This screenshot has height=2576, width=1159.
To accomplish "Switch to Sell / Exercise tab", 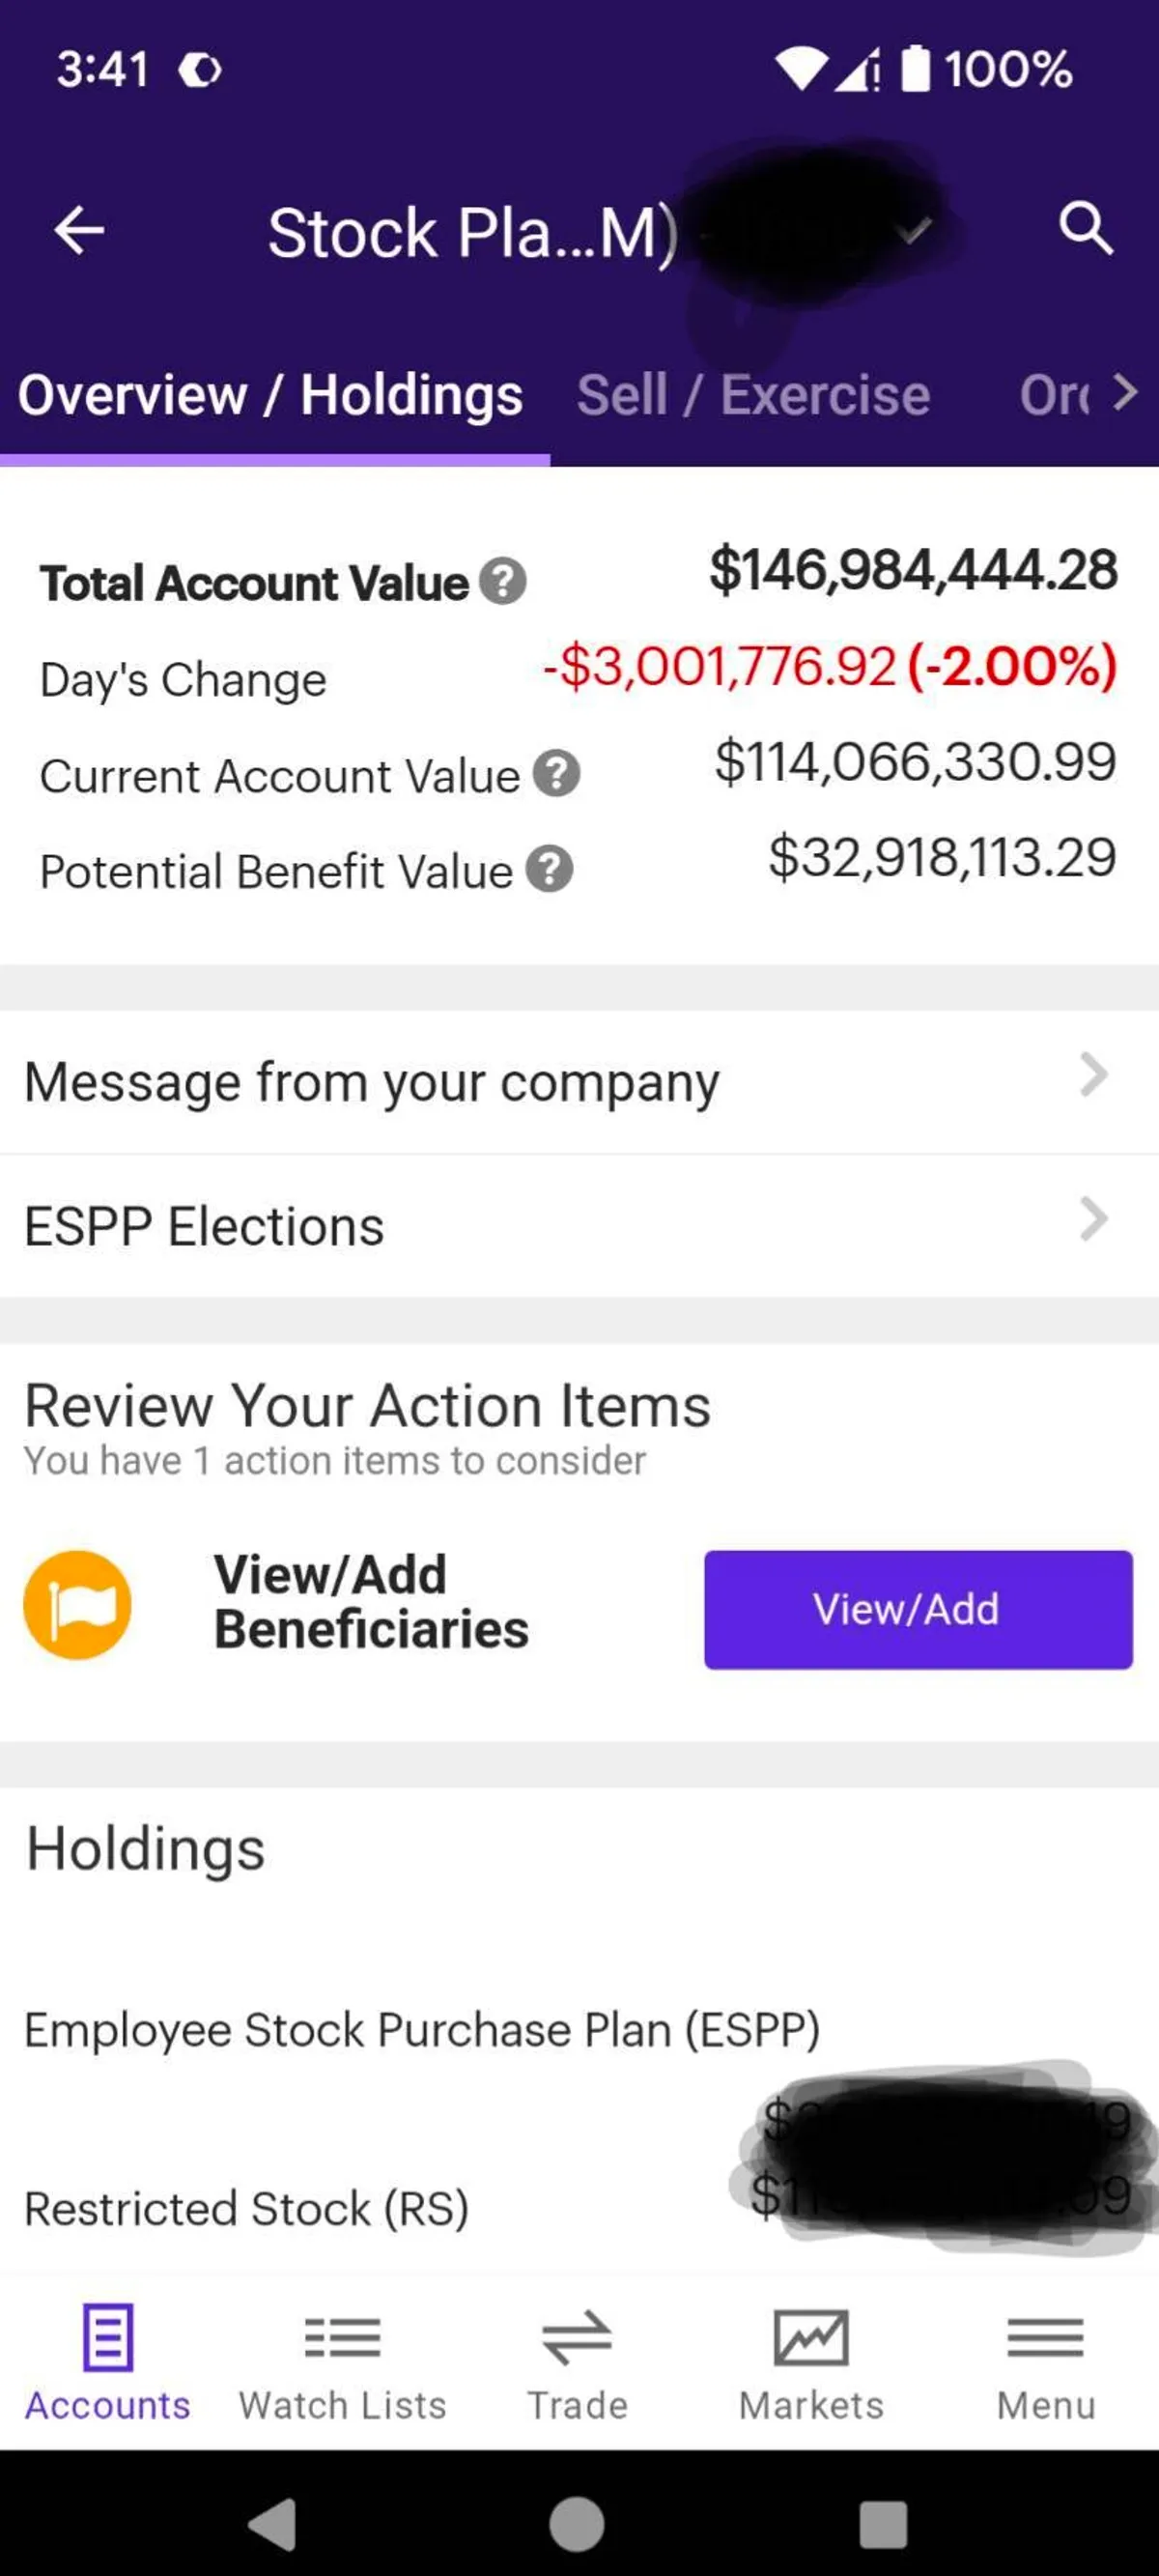I will click(x=753, y=395).
